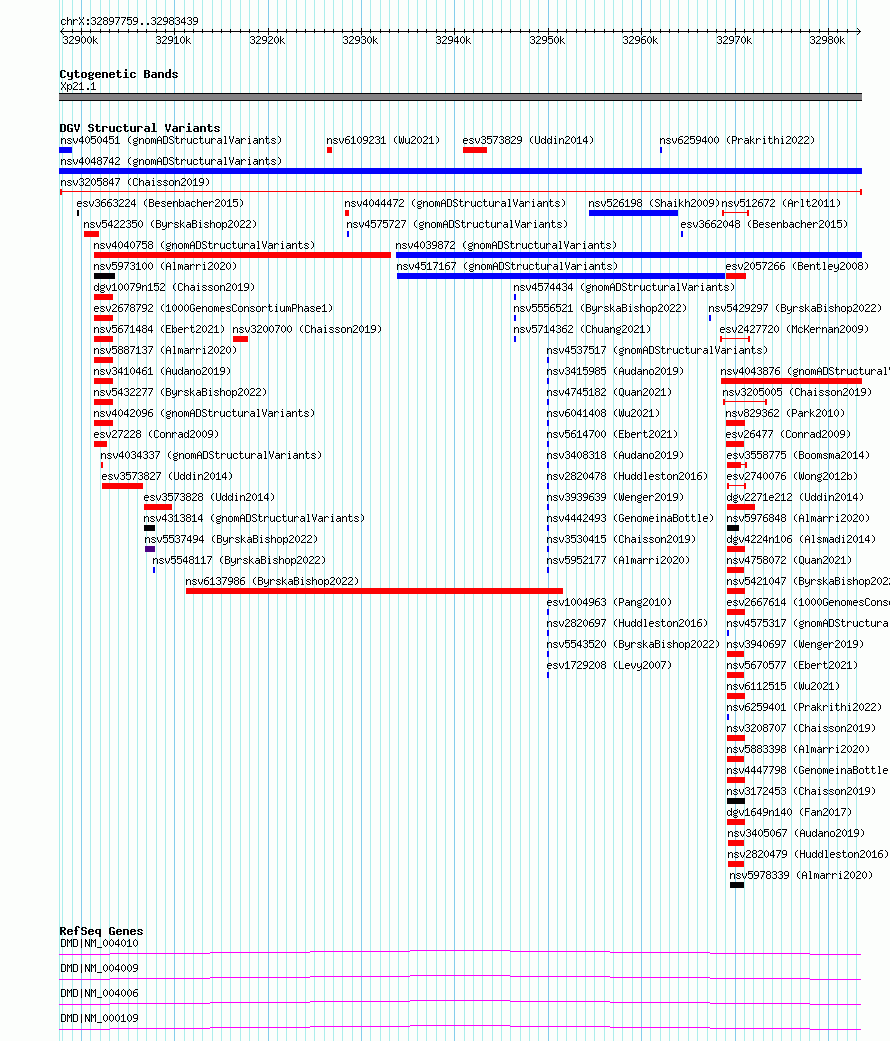The image size is (890, 1041).
Task: Click nsv5429297 (ByrskaBishop2022) label
Action: pos(795,309)
